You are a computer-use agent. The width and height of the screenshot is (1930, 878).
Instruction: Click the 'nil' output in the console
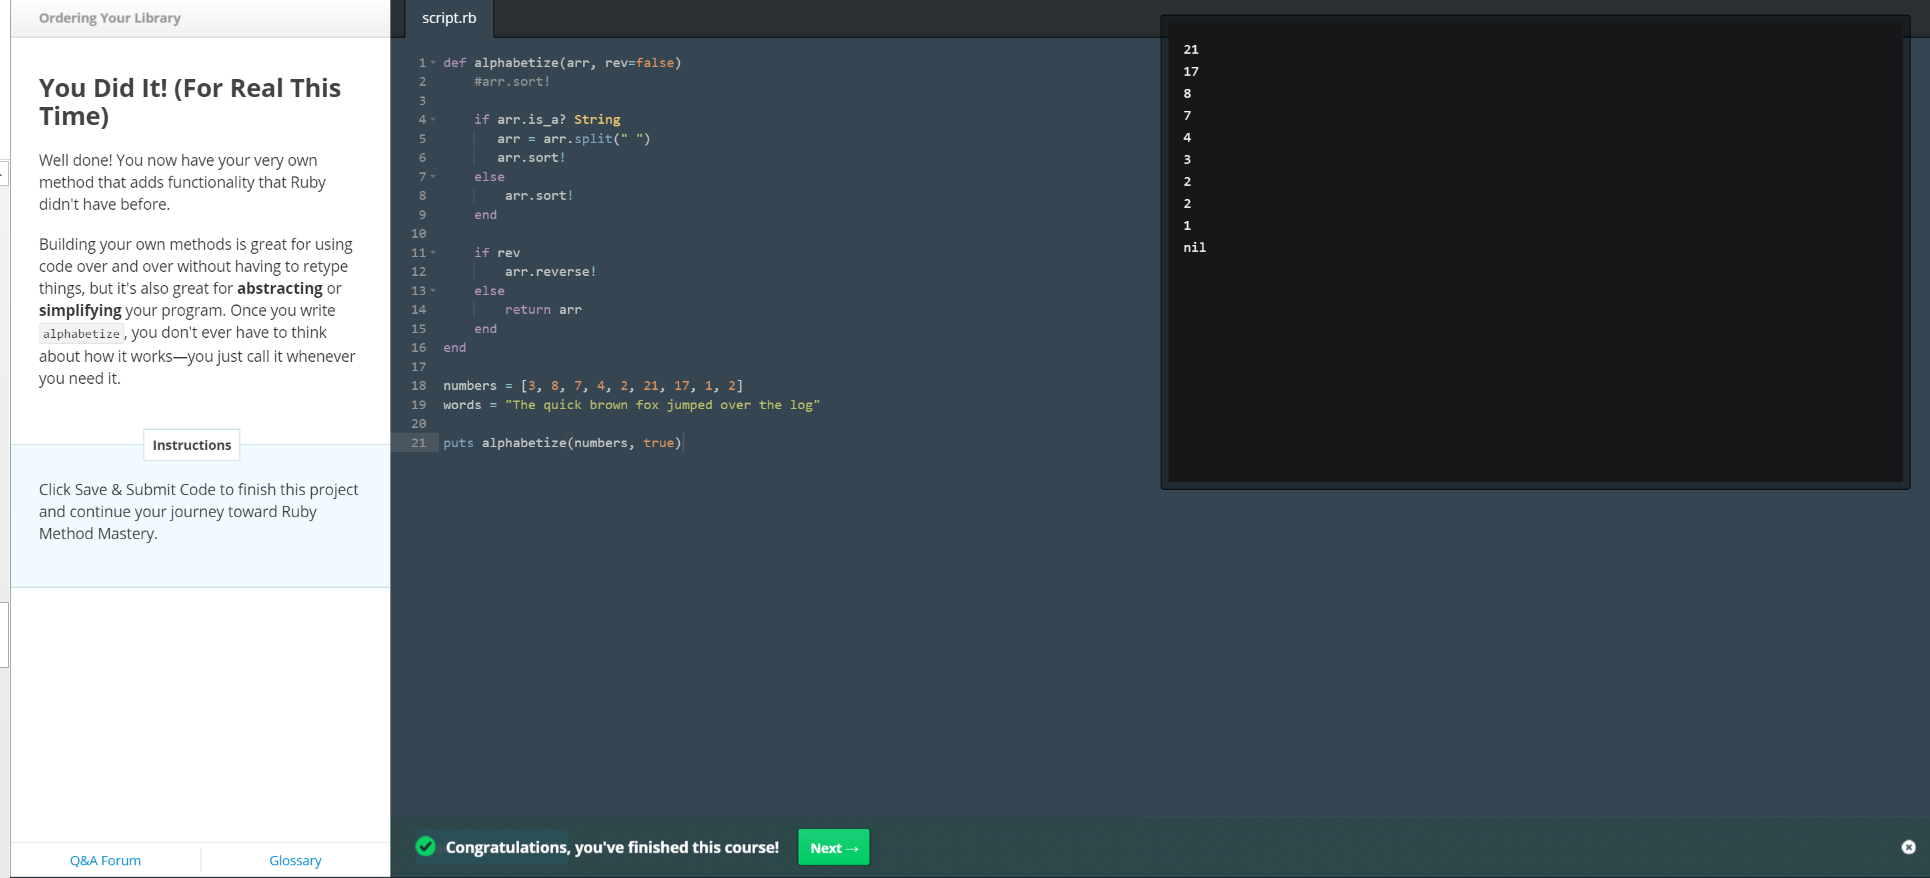click(x=1194, y=248)
